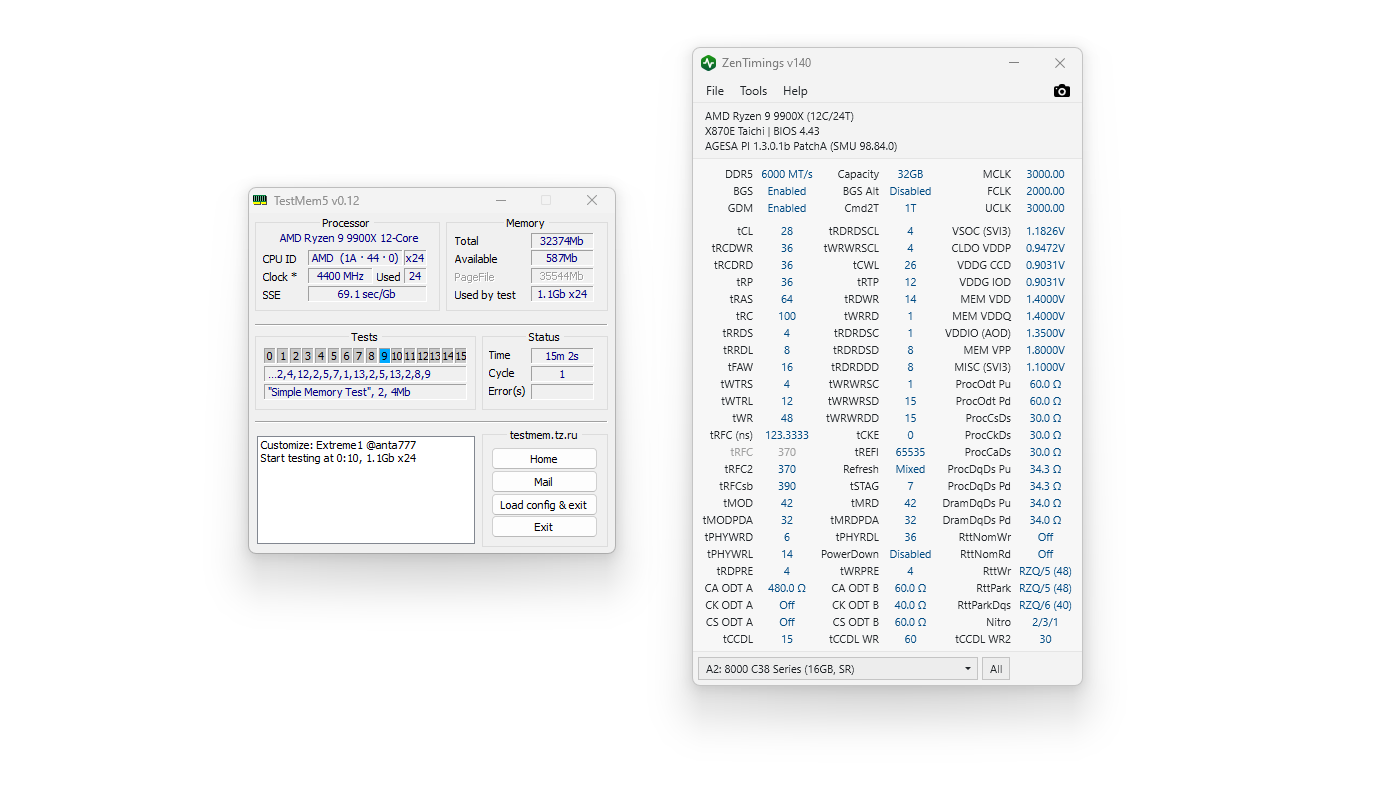Click the Used by test 1.1Gb x24 field
1400x785 pixels.
(562, 295)
